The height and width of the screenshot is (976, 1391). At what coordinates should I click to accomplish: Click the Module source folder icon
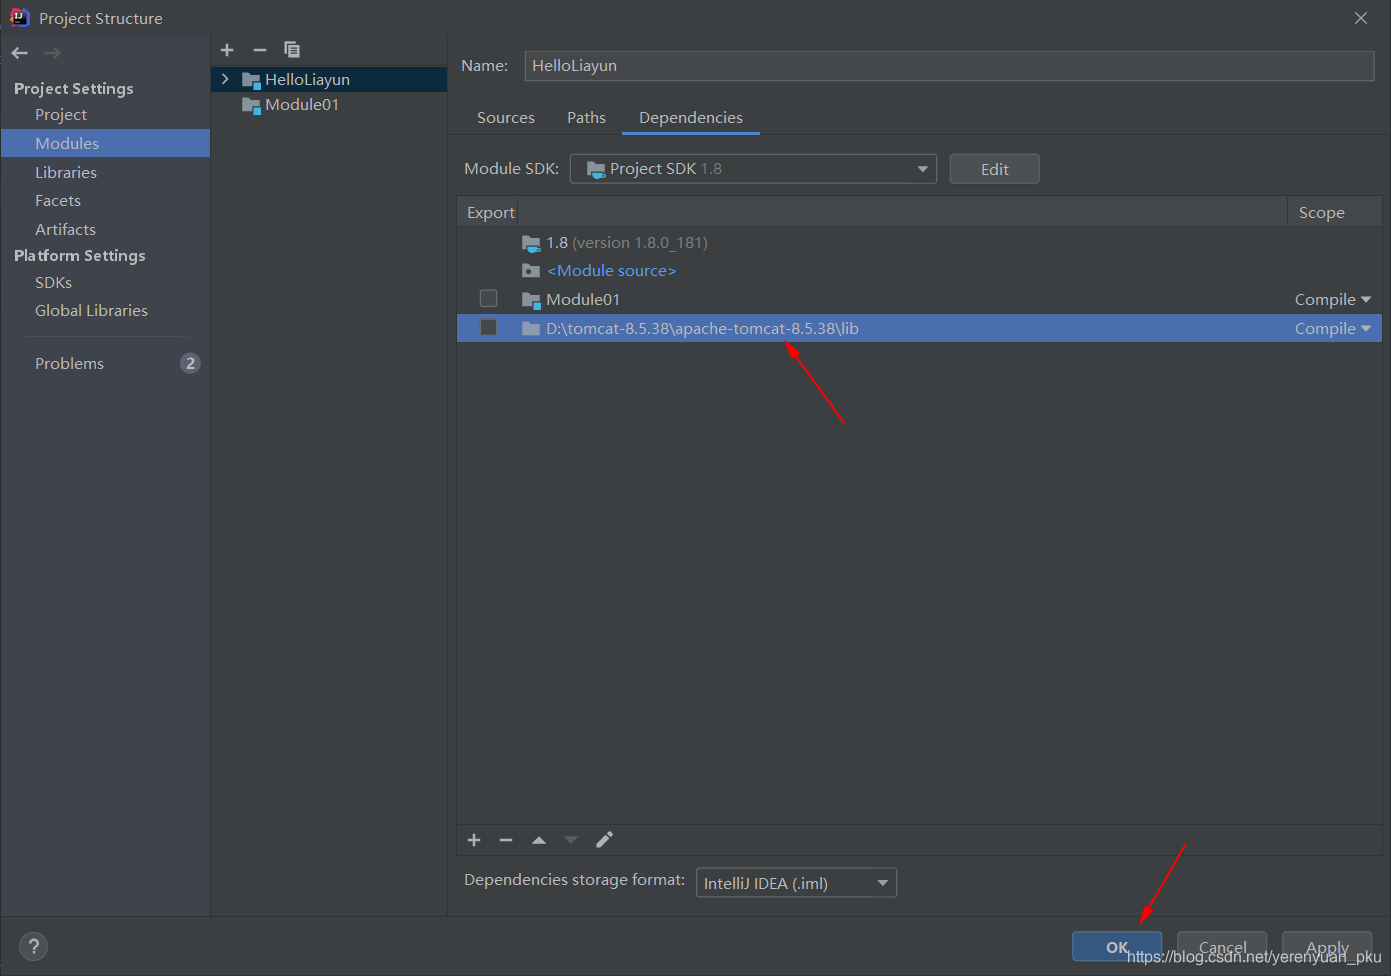pos(531,271)
